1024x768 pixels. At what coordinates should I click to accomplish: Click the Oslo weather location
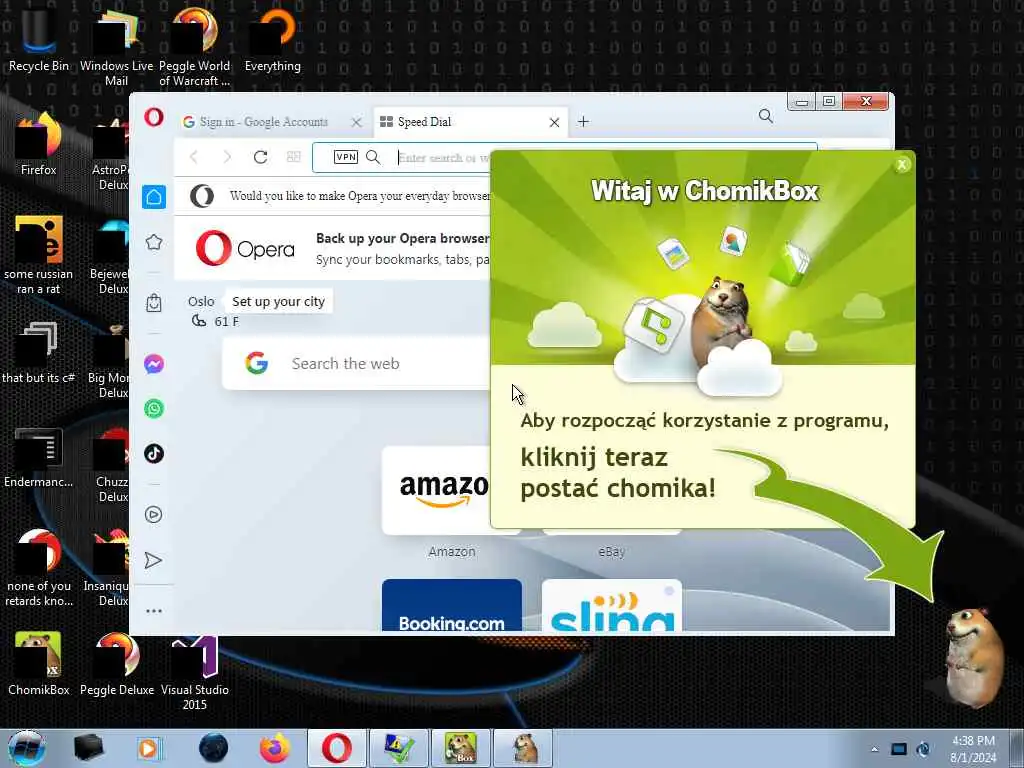point(201,302)
